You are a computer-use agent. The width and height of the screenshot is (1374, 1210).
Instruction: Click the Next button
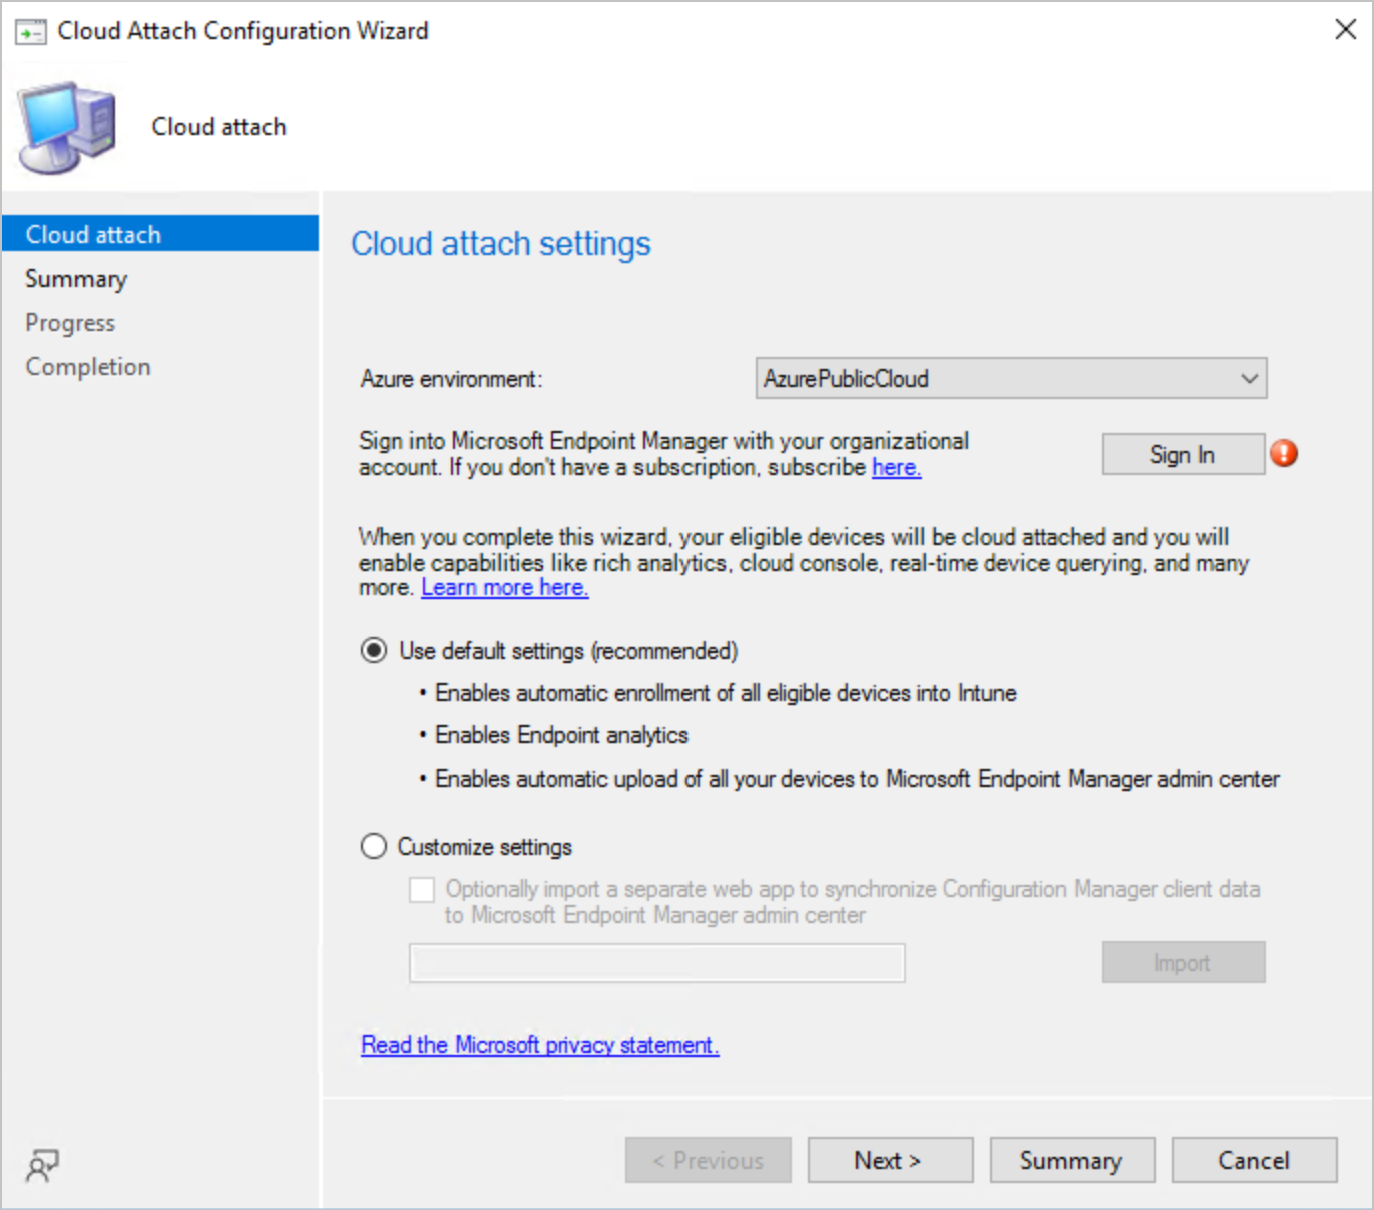889,1160
